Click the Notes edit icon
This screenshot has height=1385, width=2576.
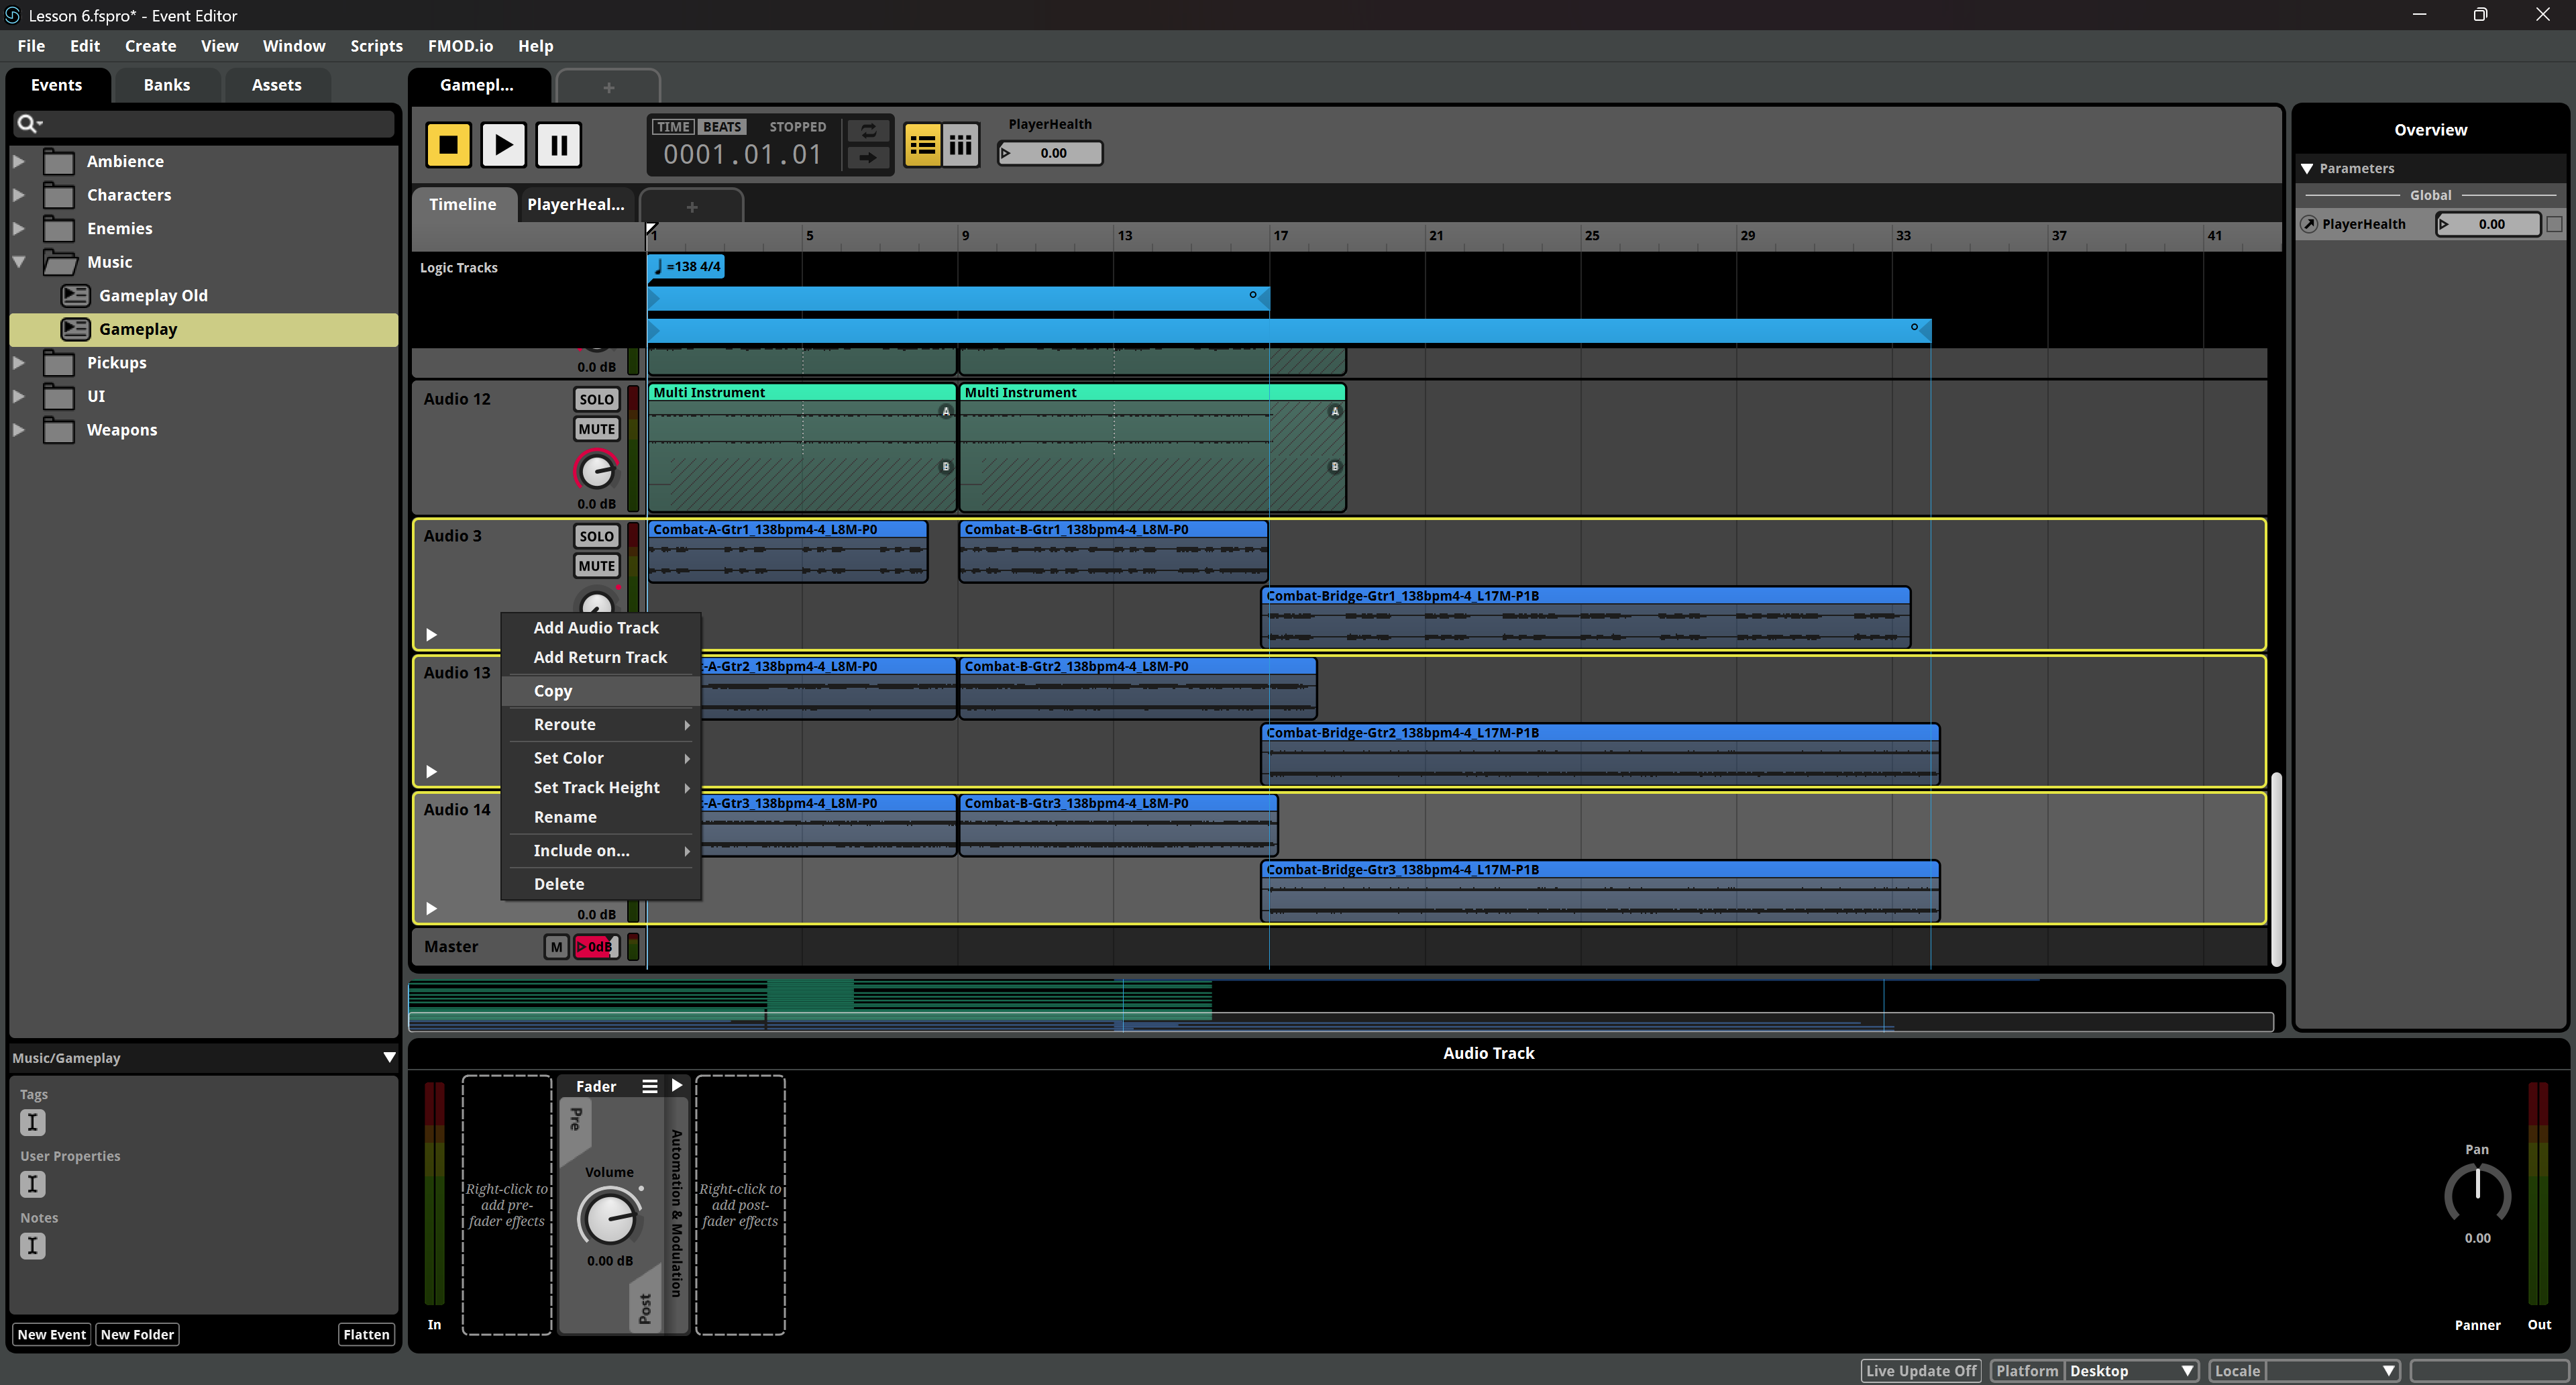pos(32,1246)
